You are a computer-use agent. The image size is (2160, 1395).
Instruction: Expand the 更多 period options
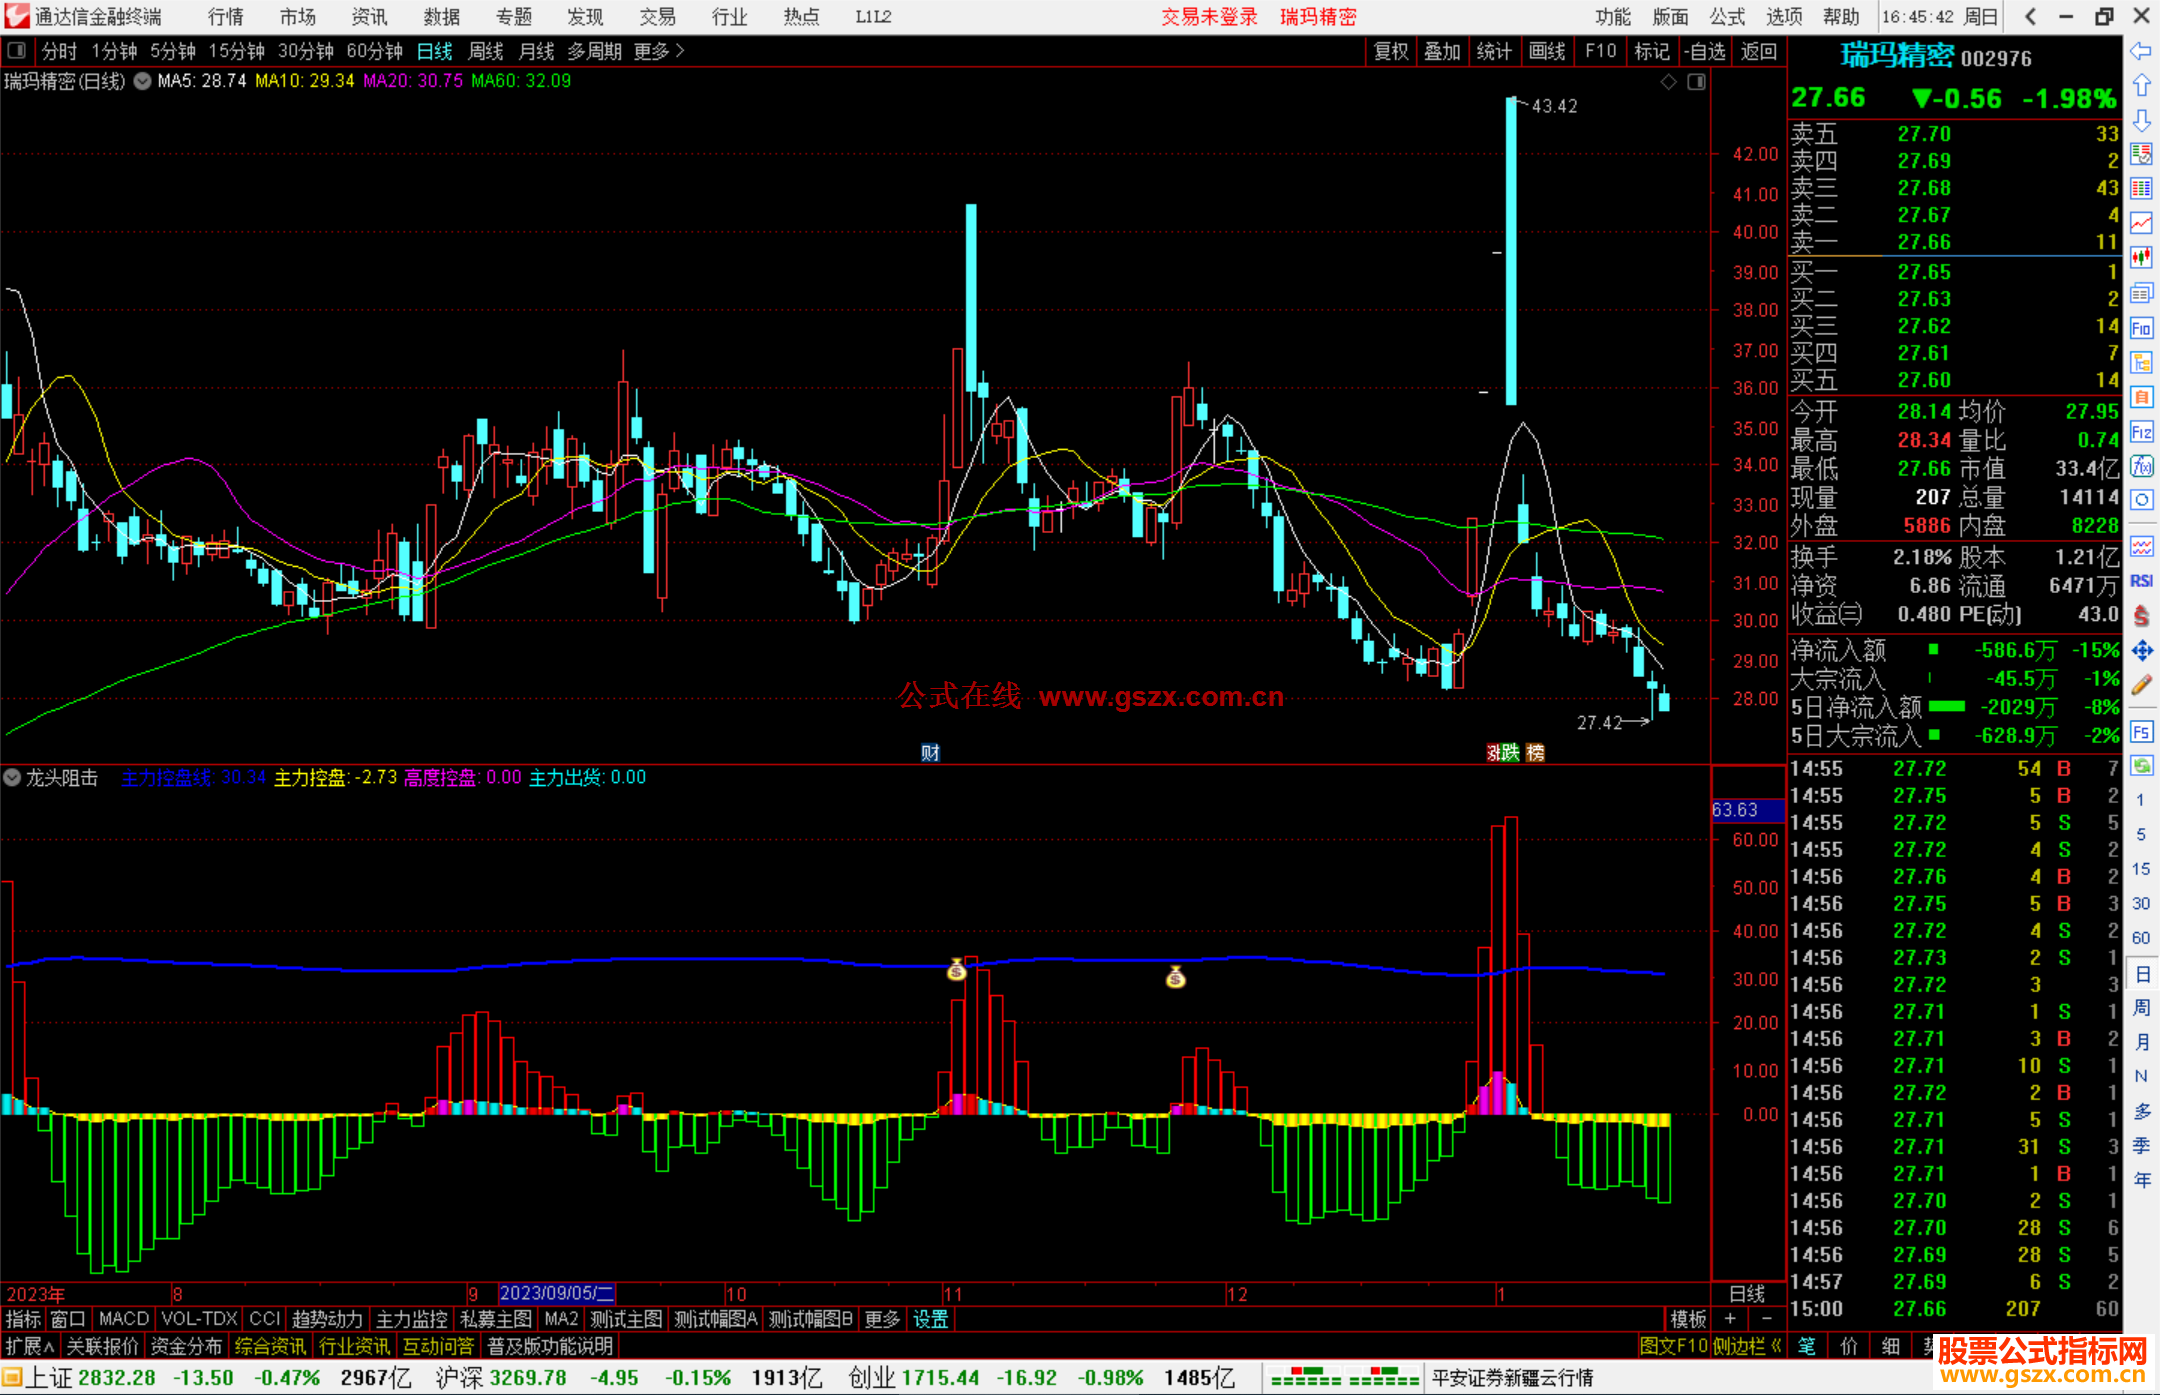coord(659,51)
